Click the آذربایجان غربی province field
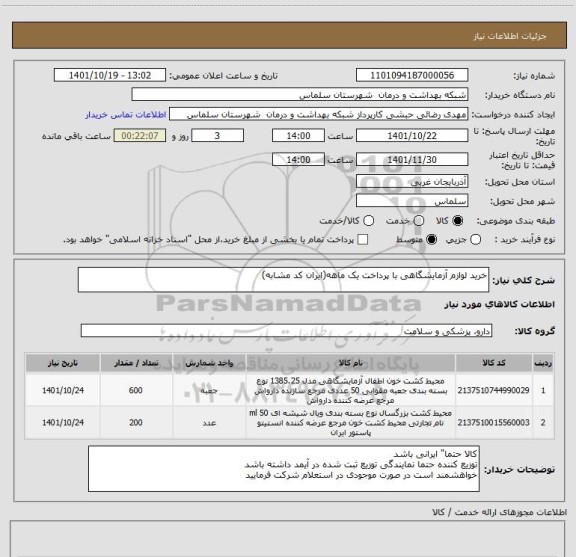This screenshot has width=576, height=557. pos(412,182)
